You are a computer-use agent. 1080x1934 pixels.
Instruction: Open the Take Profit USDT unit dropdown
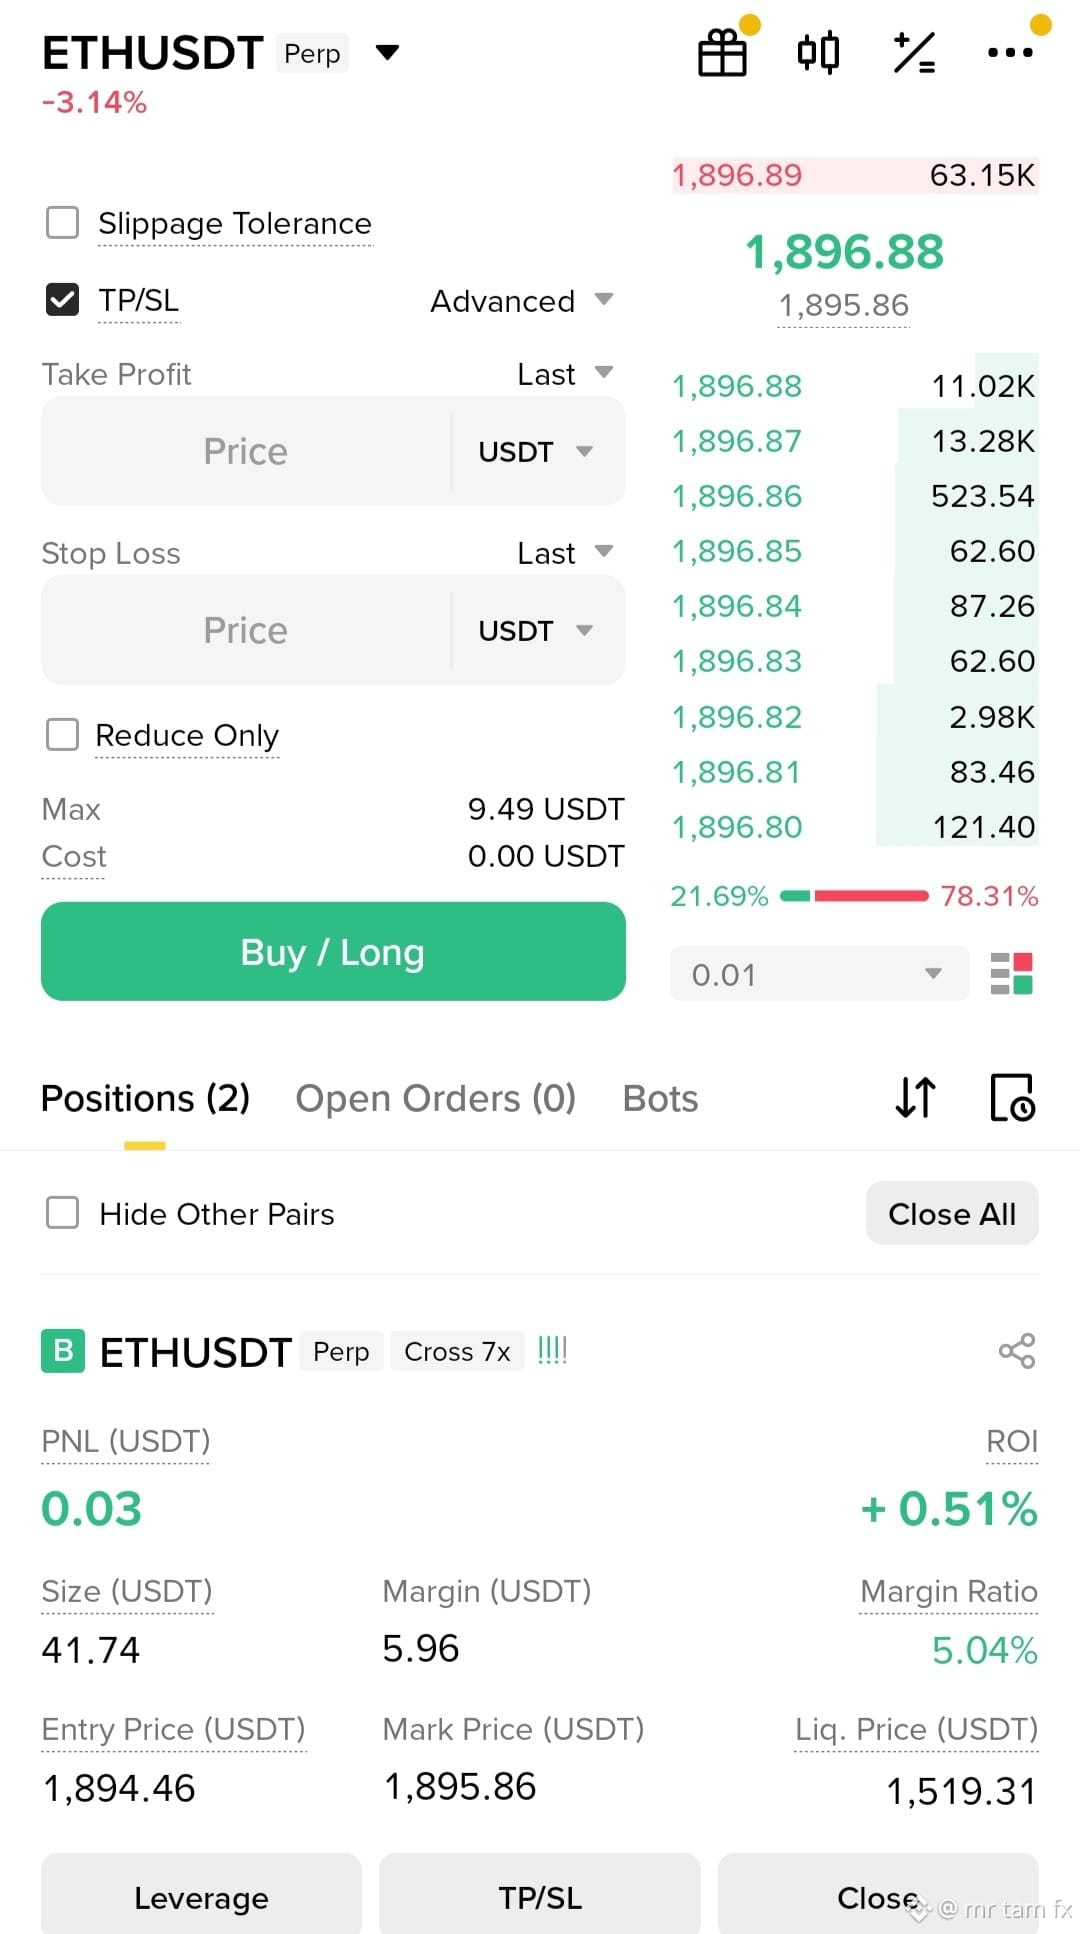[536, 451]
